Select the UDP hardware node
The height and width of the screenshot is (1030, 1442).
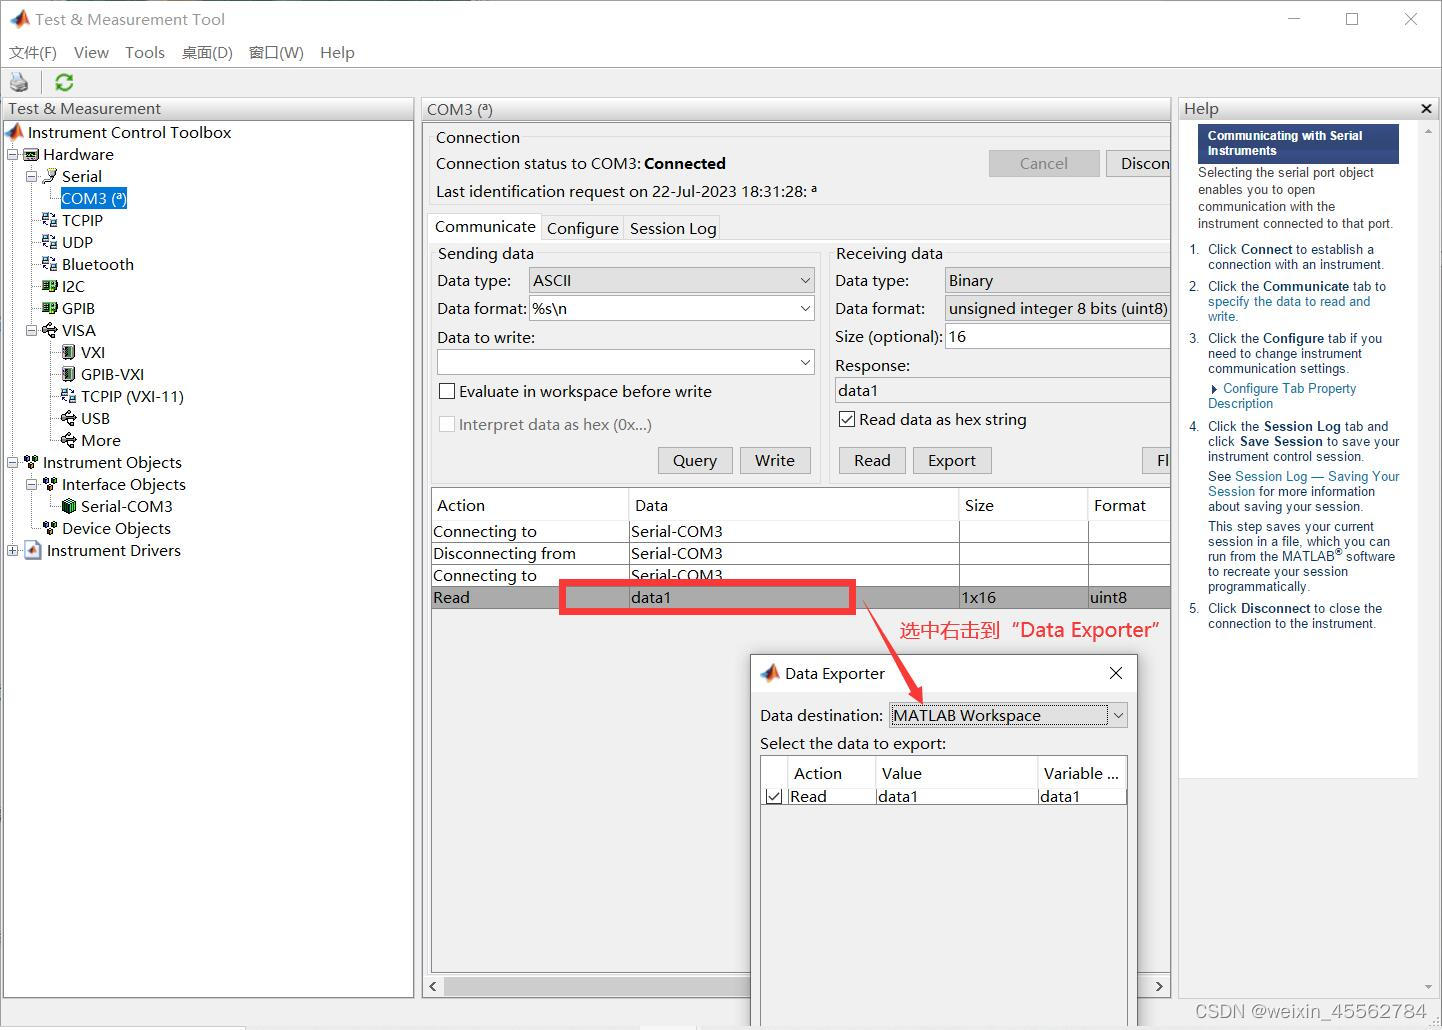[x=76, y=242]
